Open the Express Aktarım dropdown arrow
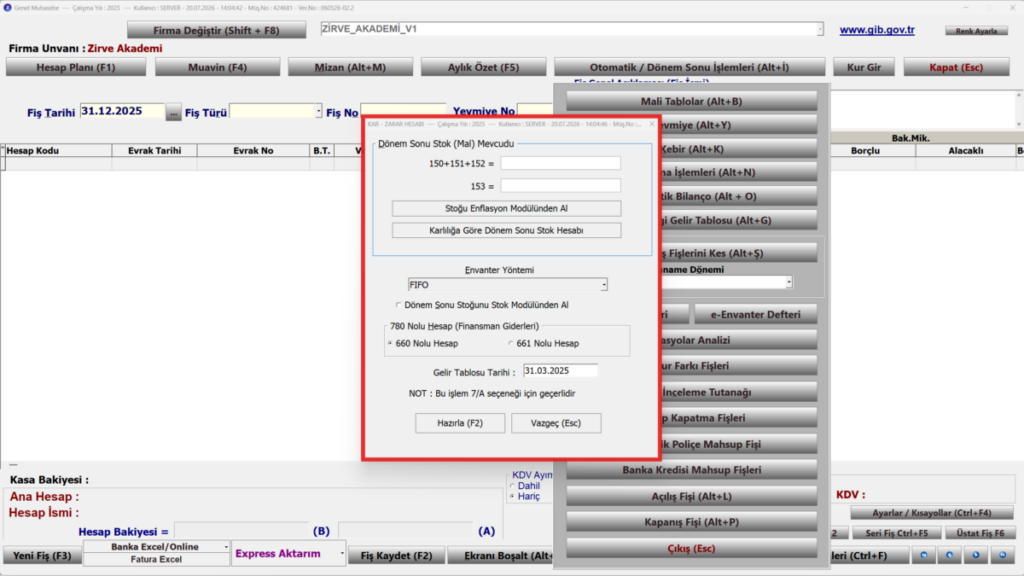The image size is (1024, 576). [x=342, y=554]
